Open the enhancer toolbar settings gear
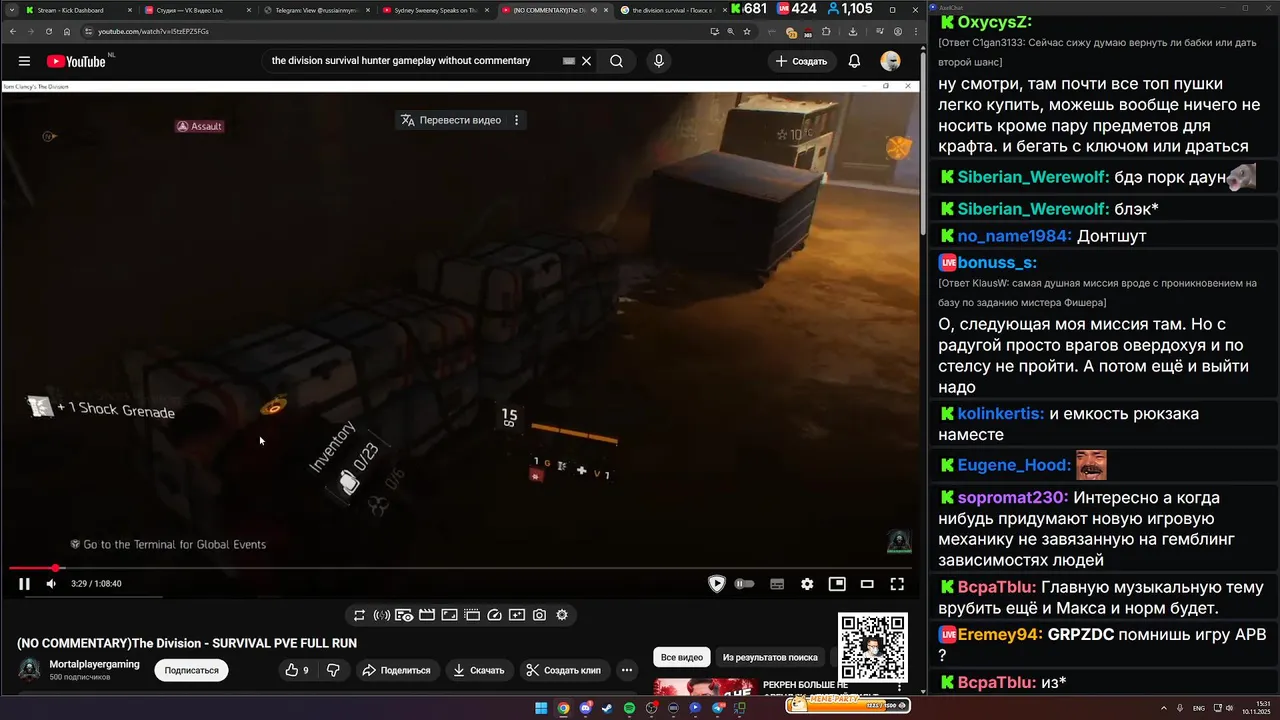 [562, 615]
